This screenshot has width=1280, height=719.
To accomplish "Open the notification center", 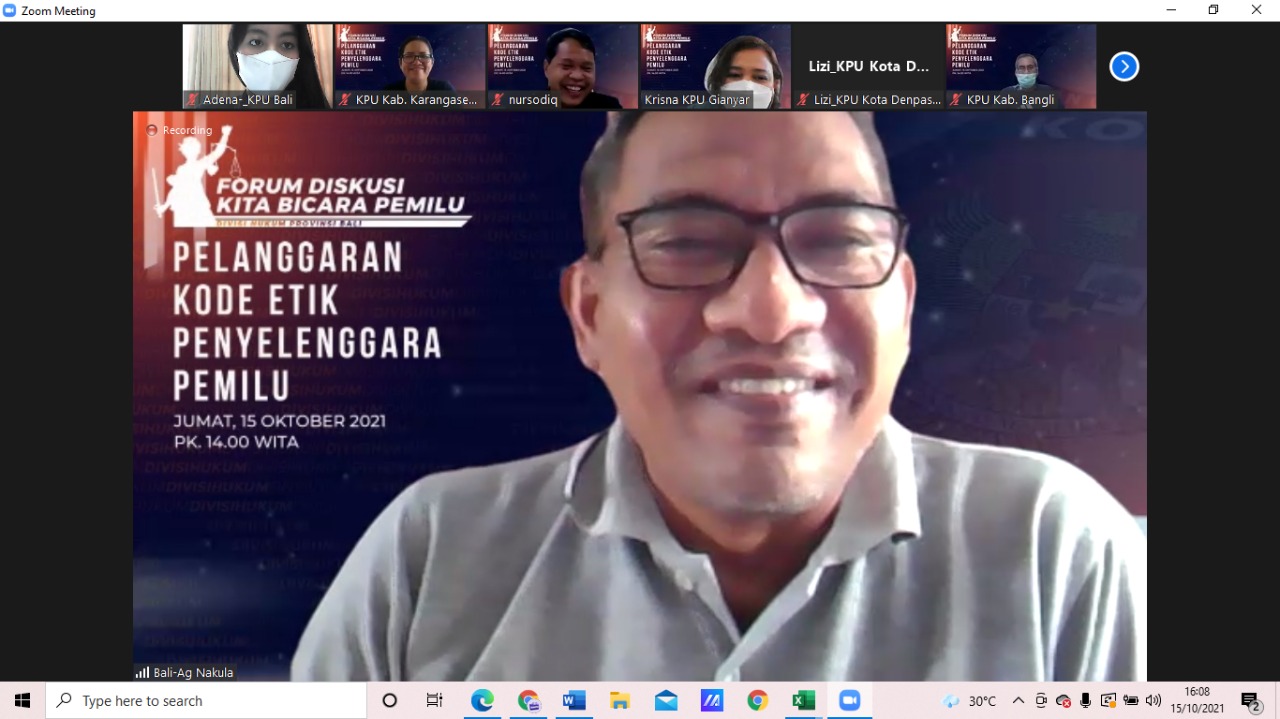I will [1250, 701].
